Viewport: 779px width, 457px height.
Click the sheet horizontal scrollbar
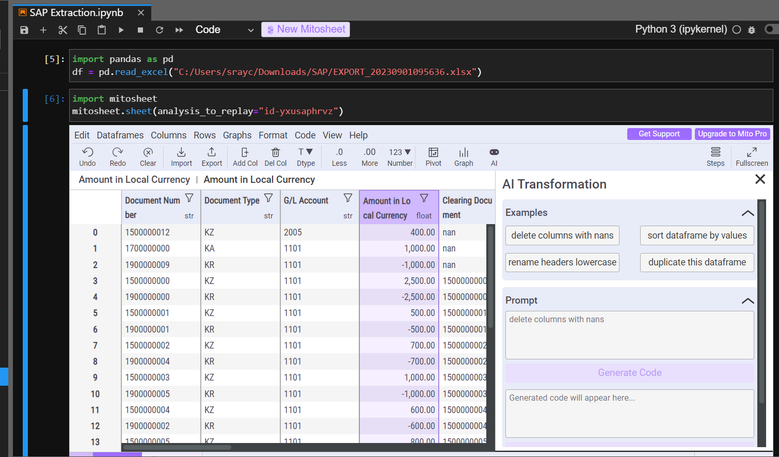(x=177, y=447)
